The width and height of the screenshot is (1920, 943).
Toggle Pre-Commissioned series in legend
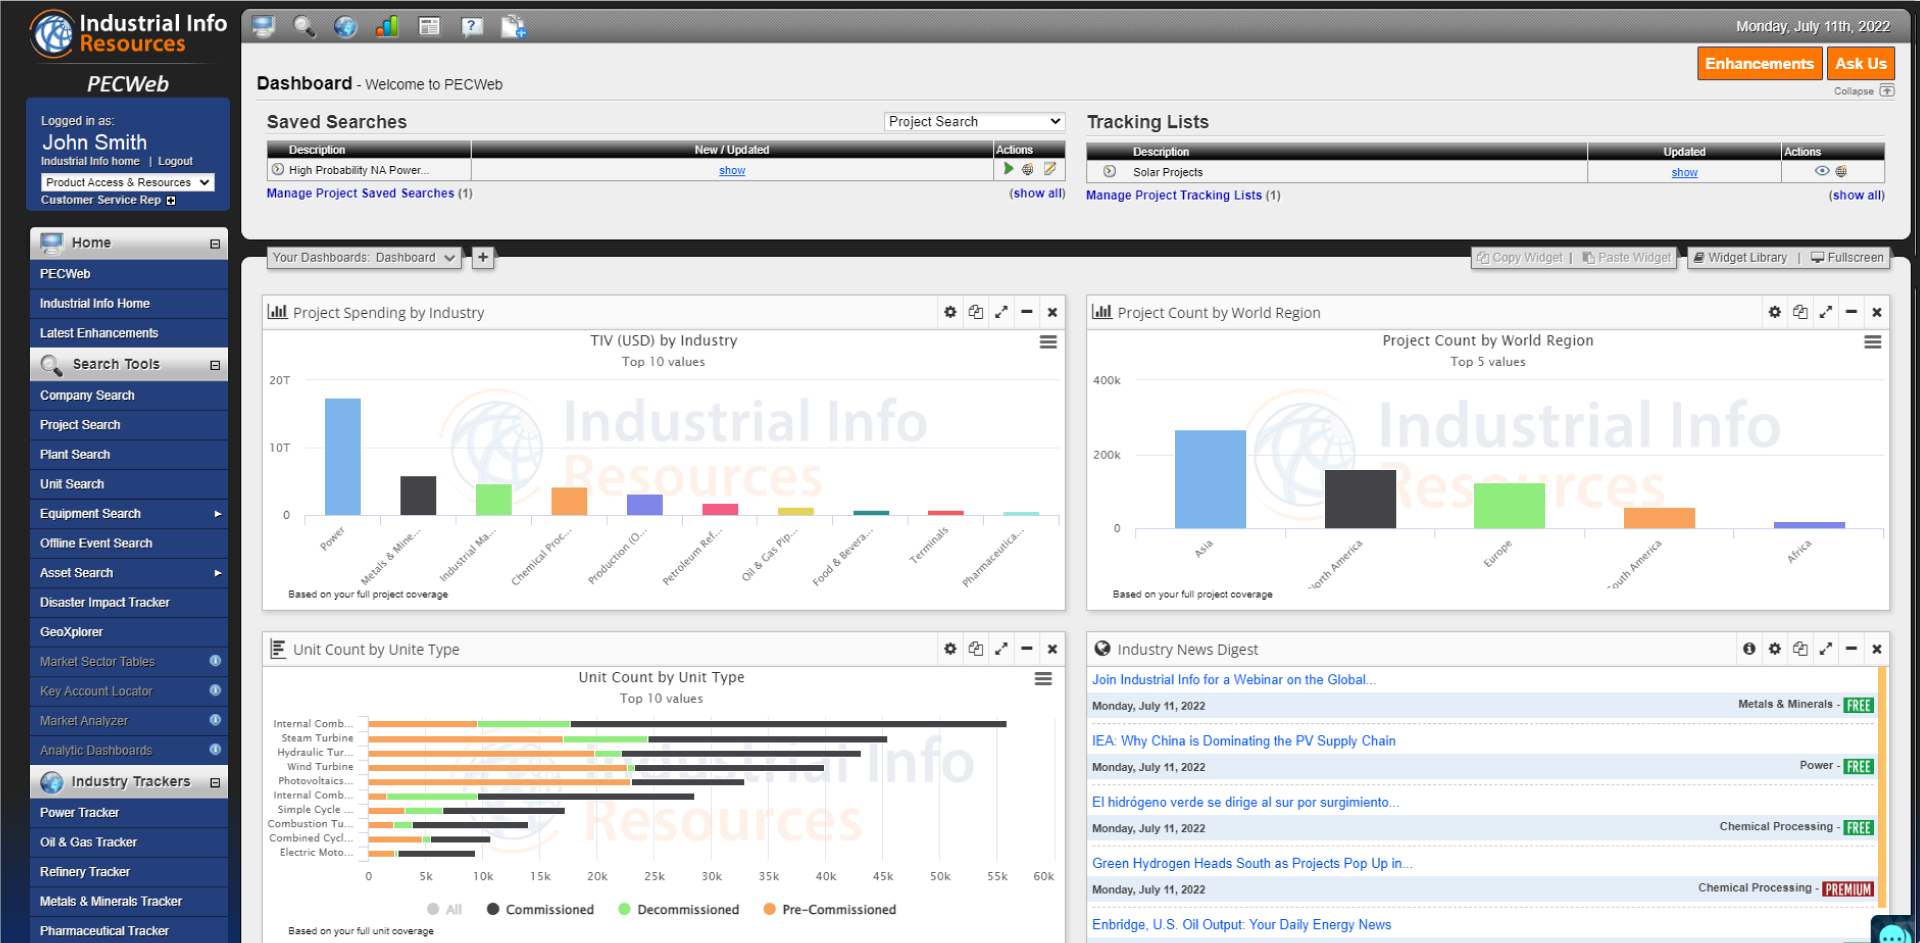tap(830, 909)
